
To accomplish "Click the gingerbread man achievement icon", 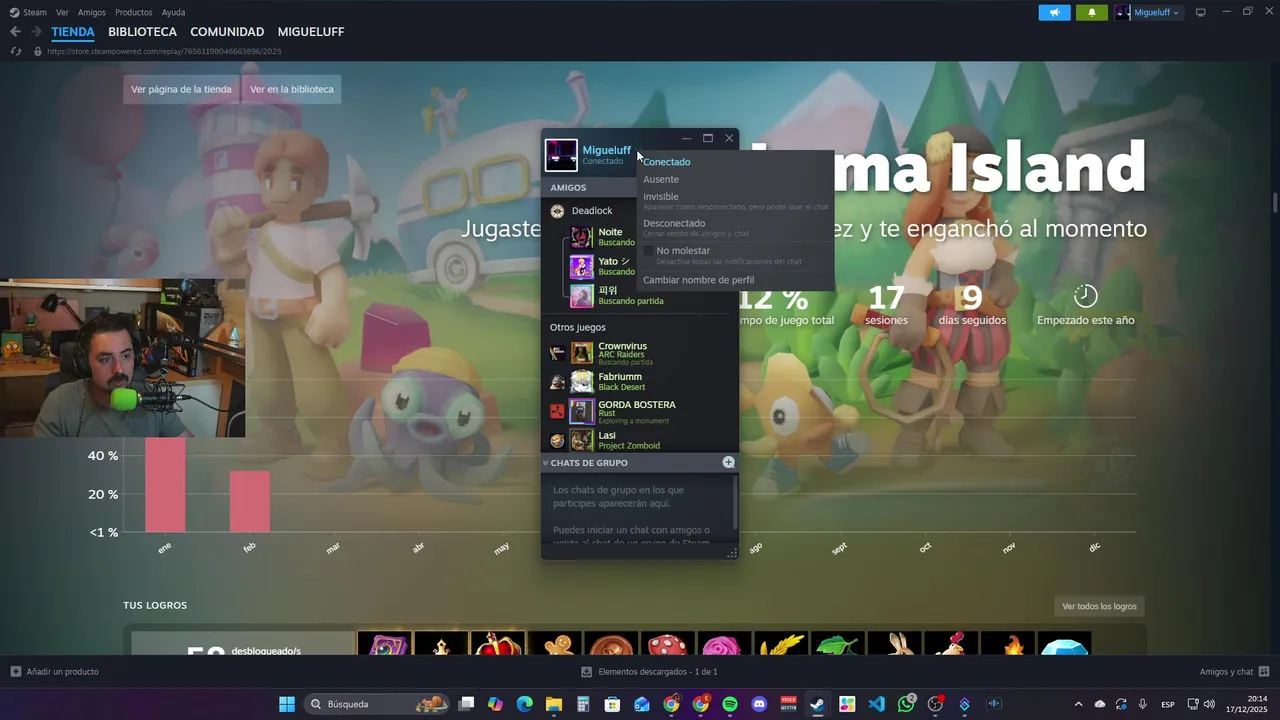I will [554, 645].
